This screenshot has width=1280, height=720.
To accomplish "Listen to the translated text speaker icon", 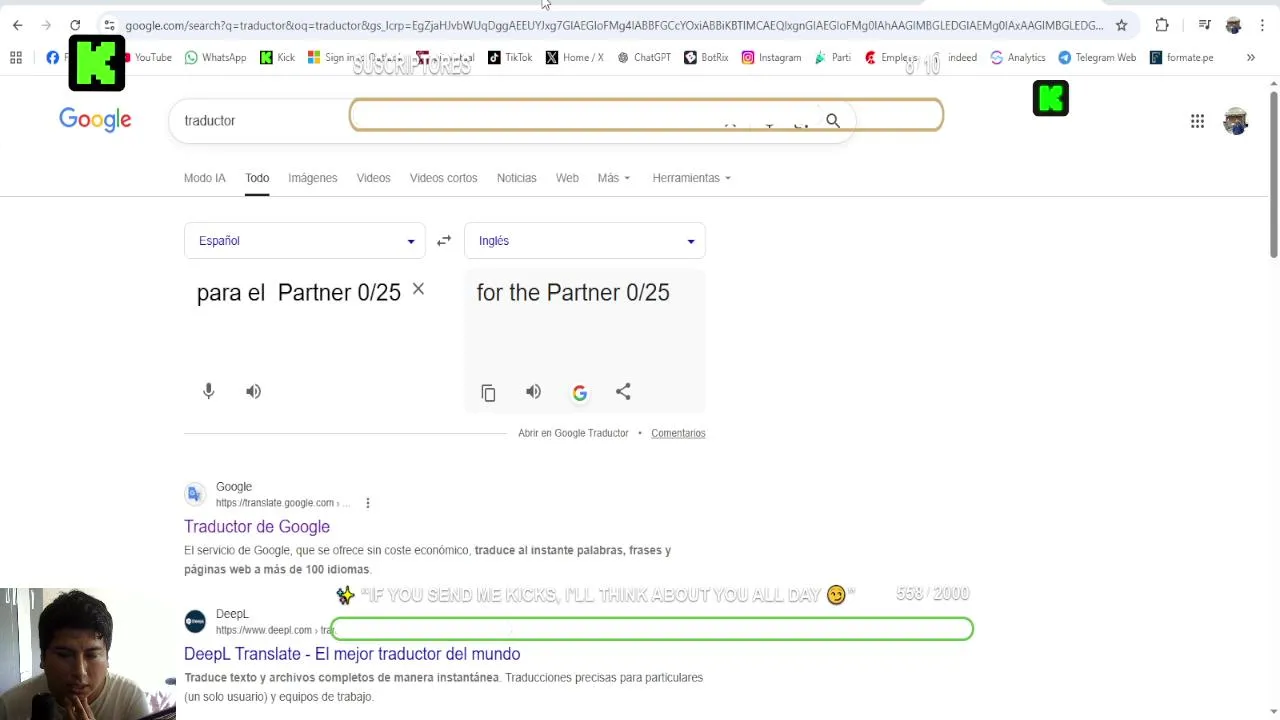I will click(x=533, y=392).
